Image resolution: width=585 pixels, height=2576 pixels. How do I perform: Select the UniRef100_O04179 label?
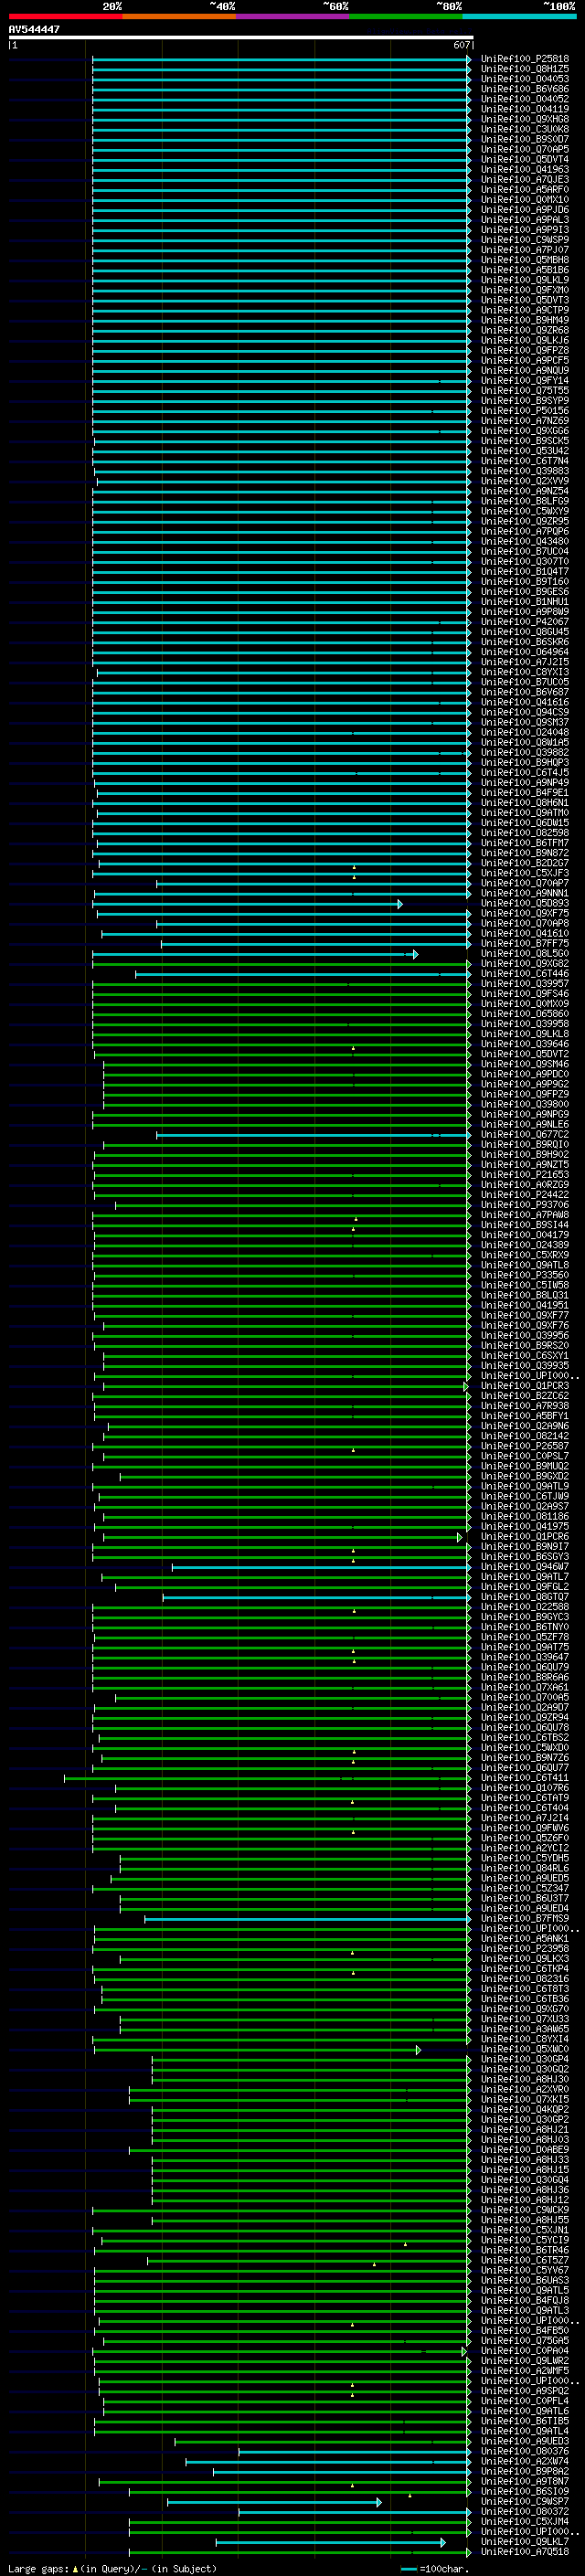[x=525, y=1235]
